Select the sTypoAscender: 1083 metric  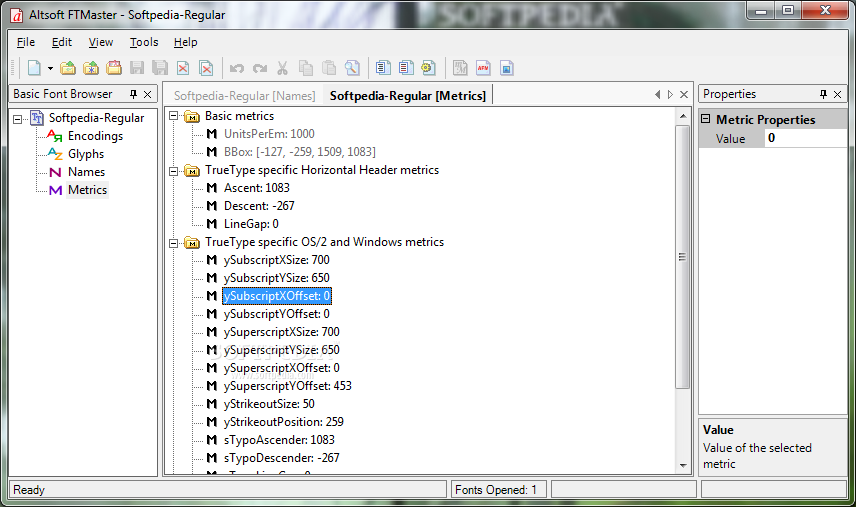(279, 440)
